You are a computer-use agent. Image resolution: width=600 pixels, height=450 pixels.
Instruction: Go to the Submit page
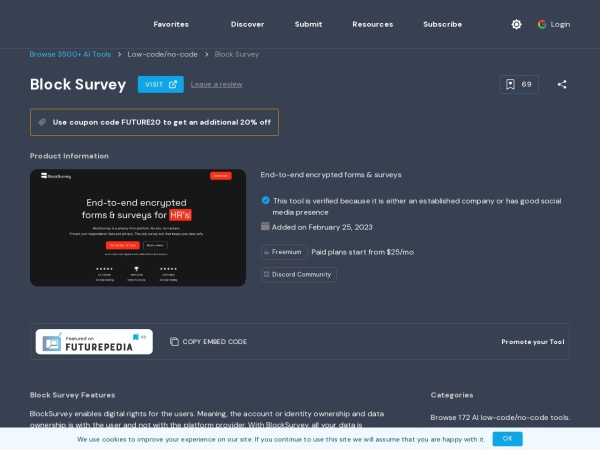pos(308,24)
